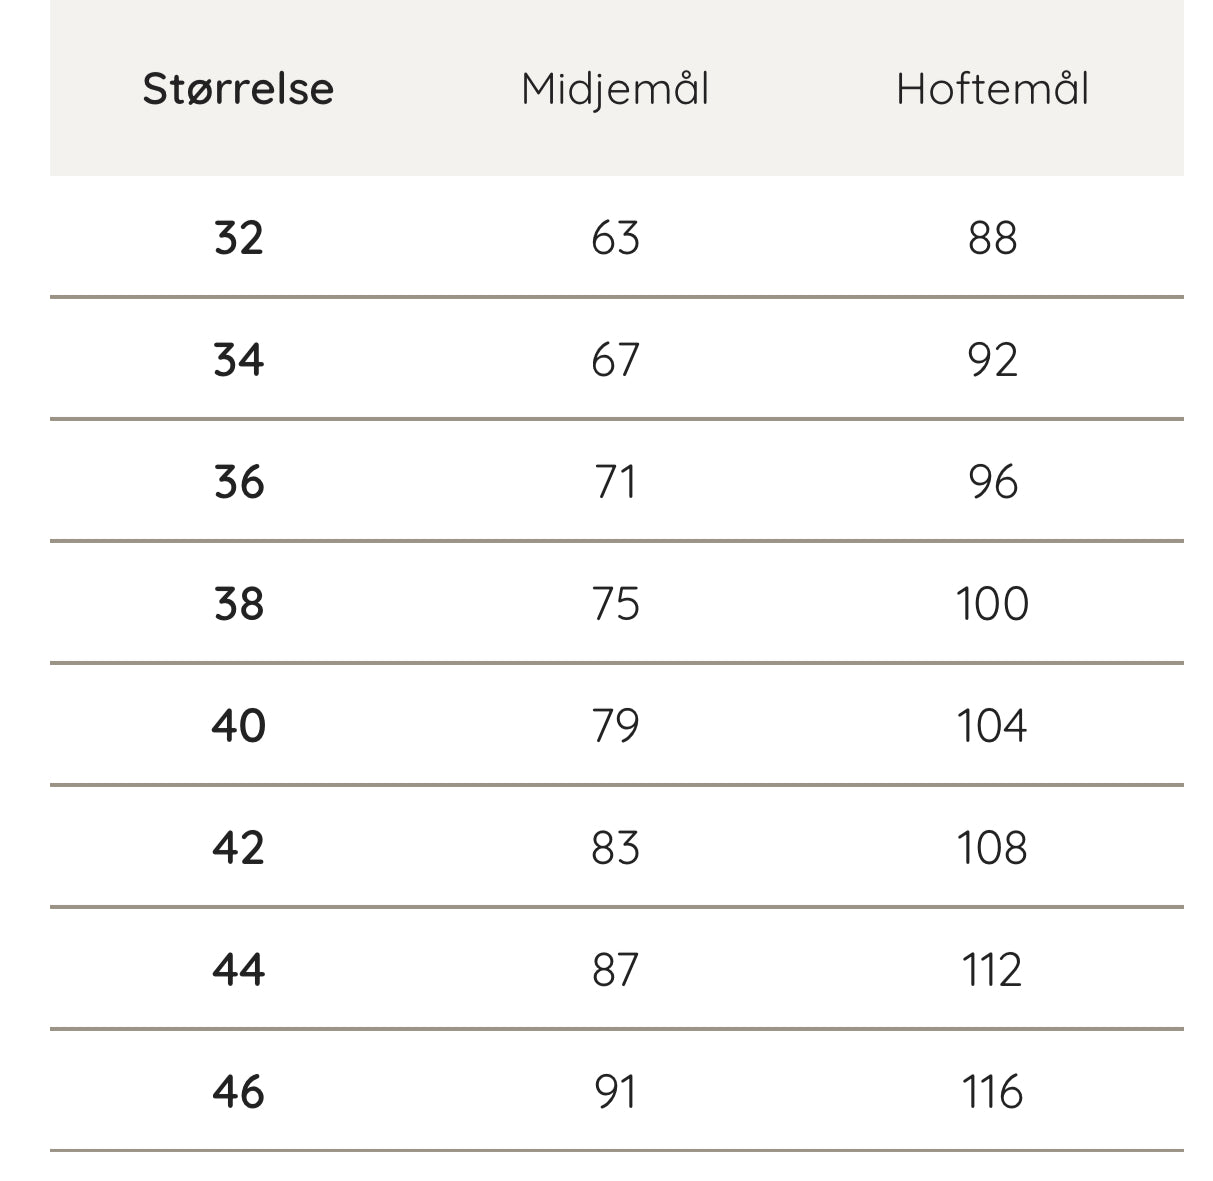Click the hip value 116
Screen dimensions: 1213x1181
(992, 1092)
